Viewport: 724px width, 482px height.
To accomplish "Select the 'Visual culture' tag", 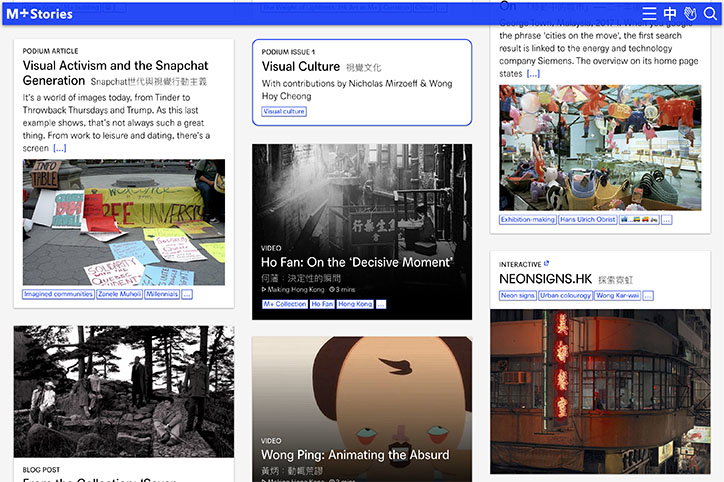I will 284,111.
